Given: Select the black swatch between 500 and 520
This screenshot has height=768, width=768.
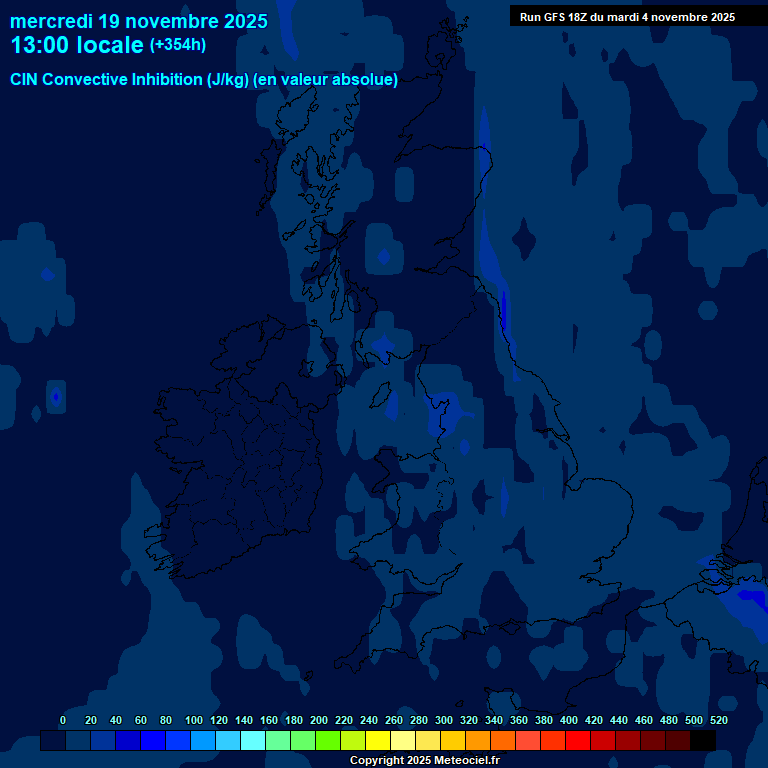Looking at the screenshot, I should coord(702,740).
